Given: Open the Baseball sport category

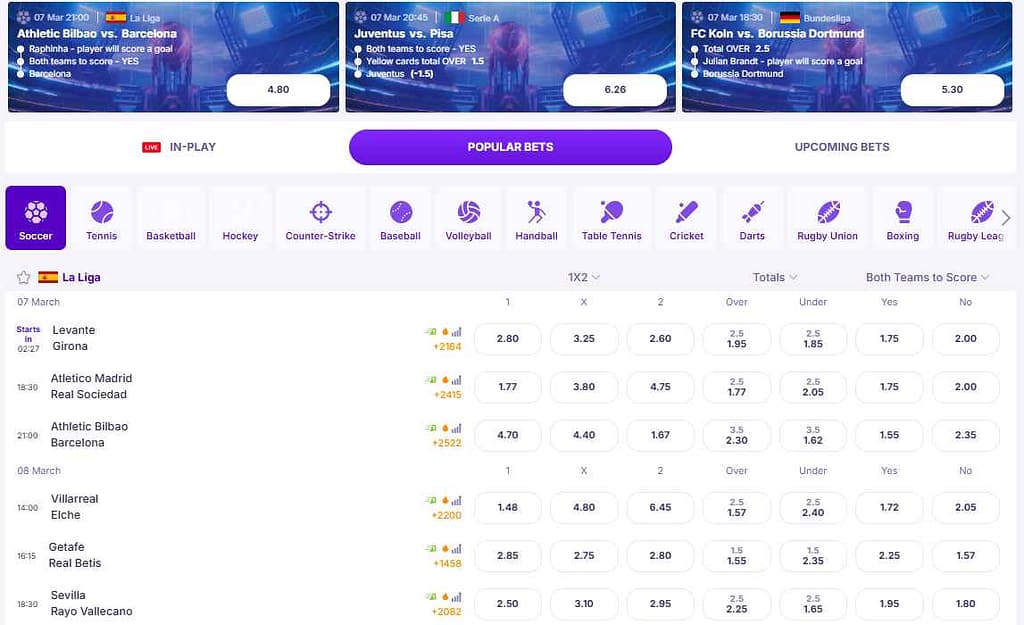Looking at the screenshot, I should [400, 218].
